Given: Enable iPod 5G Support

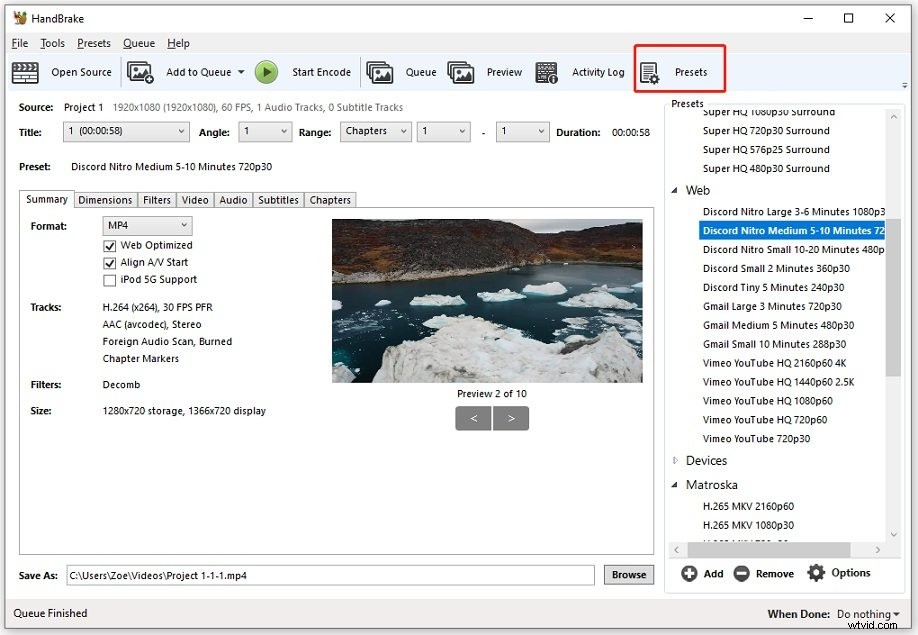Looking at the screenshot, I should point(110,280).
